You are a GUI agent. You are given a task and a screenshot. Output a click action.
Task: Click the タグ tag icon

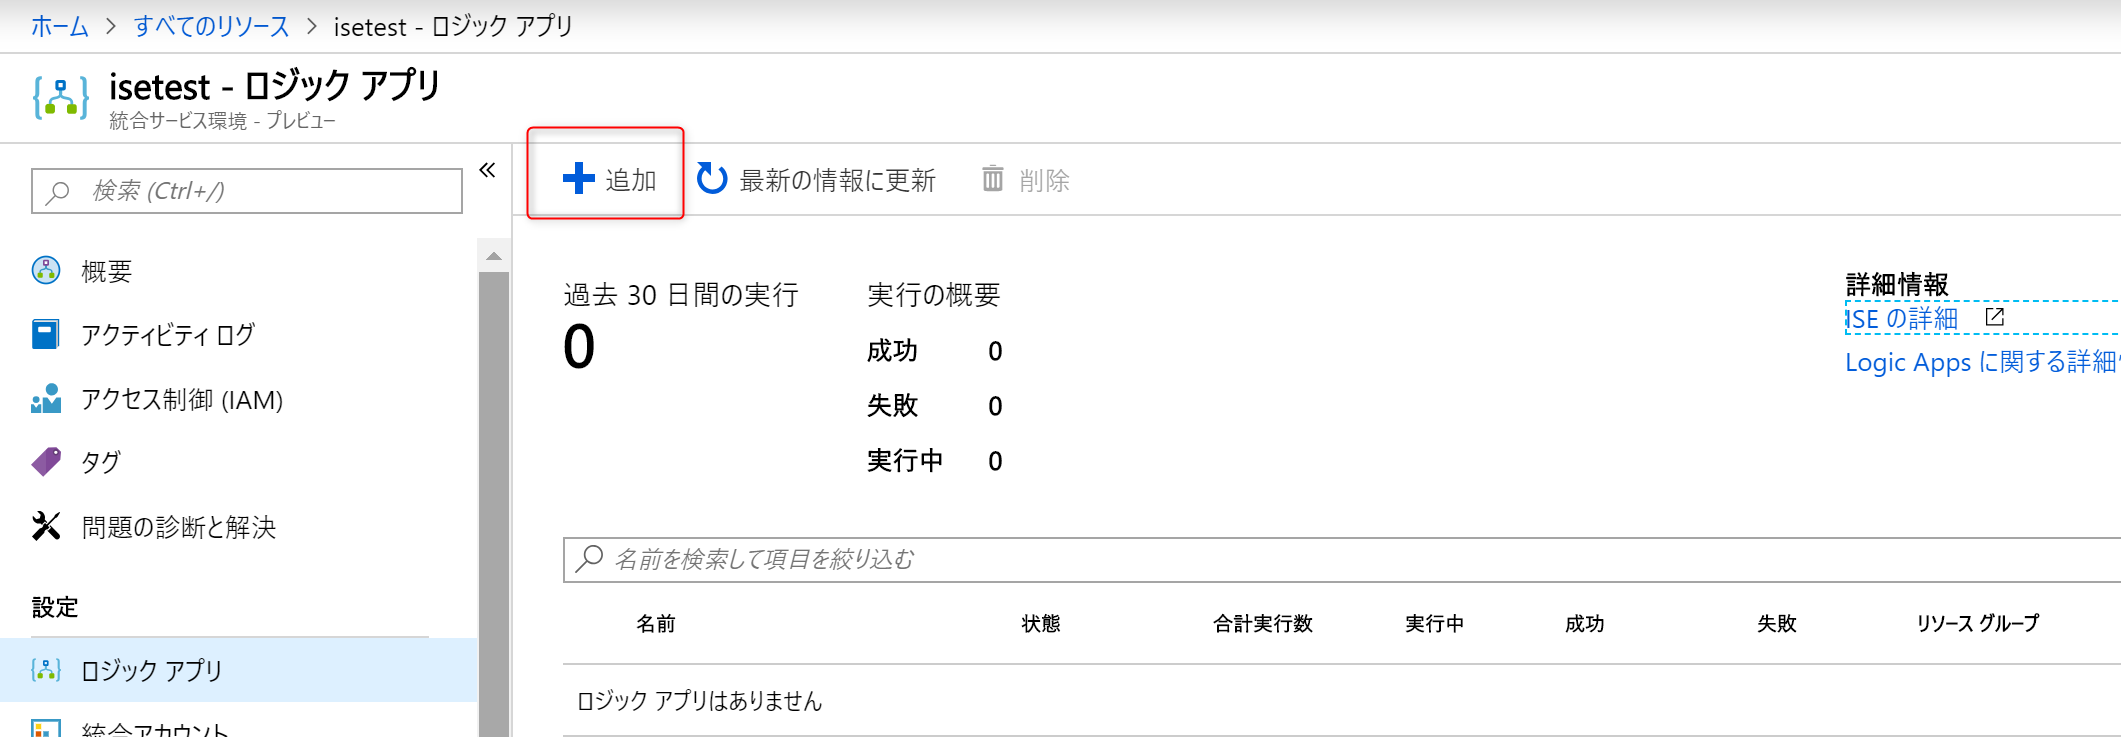(46, 462)
